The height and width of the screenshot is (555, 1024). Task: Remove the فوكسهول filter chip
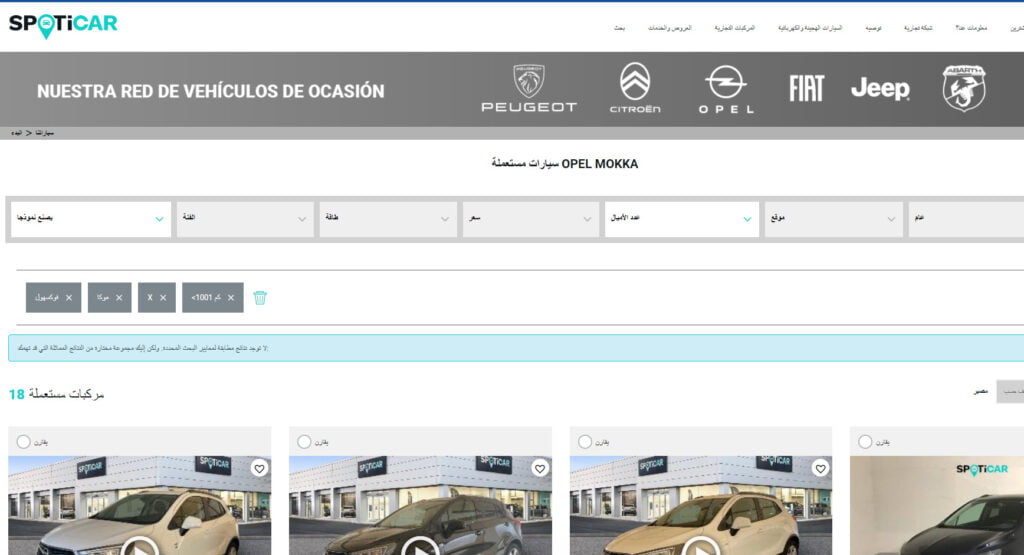(x=69, y=298)
